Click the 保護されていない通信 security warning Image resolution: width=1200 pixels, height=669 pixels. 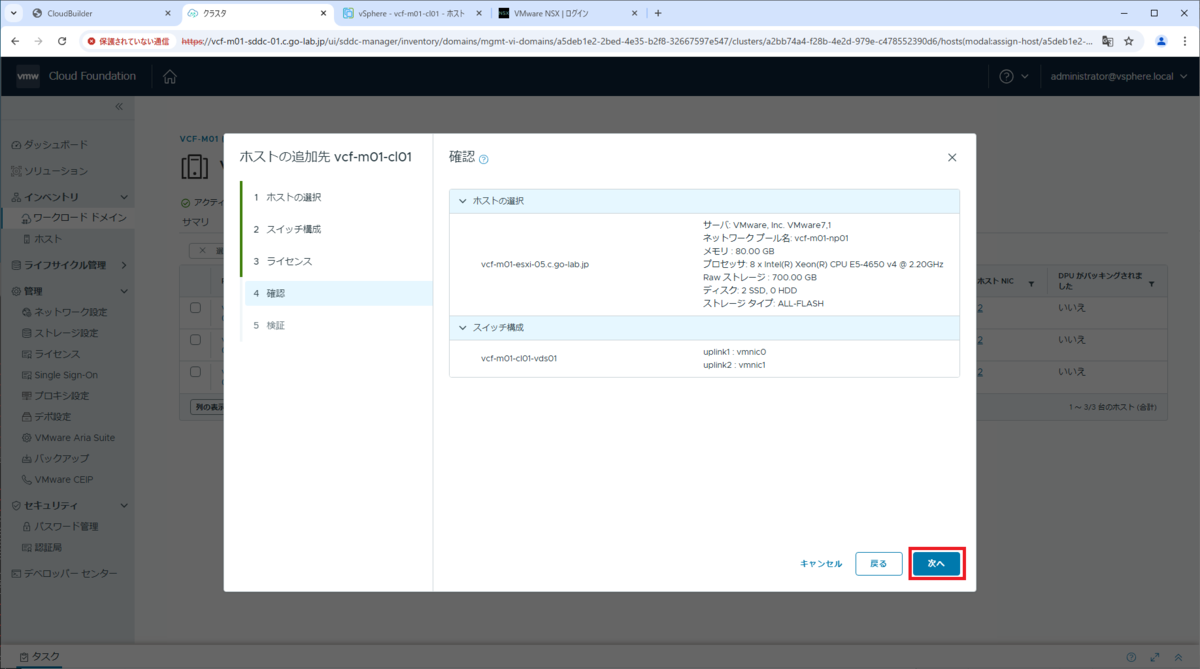(128, 41)
